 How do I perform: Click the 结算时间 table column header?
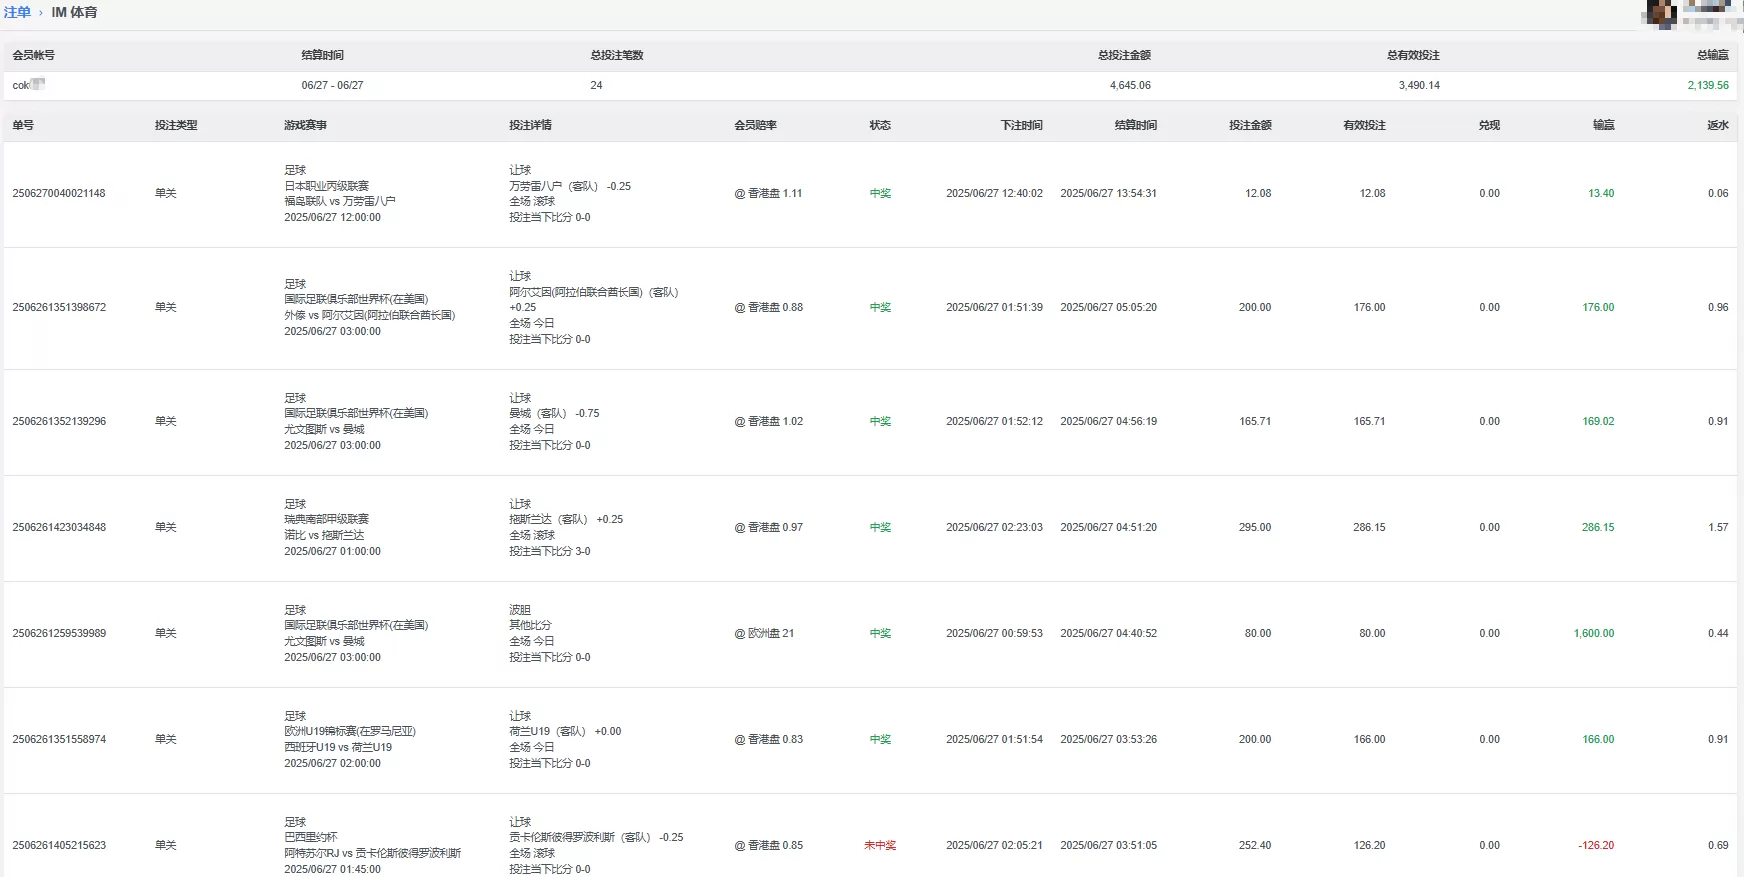(1136, 125)
